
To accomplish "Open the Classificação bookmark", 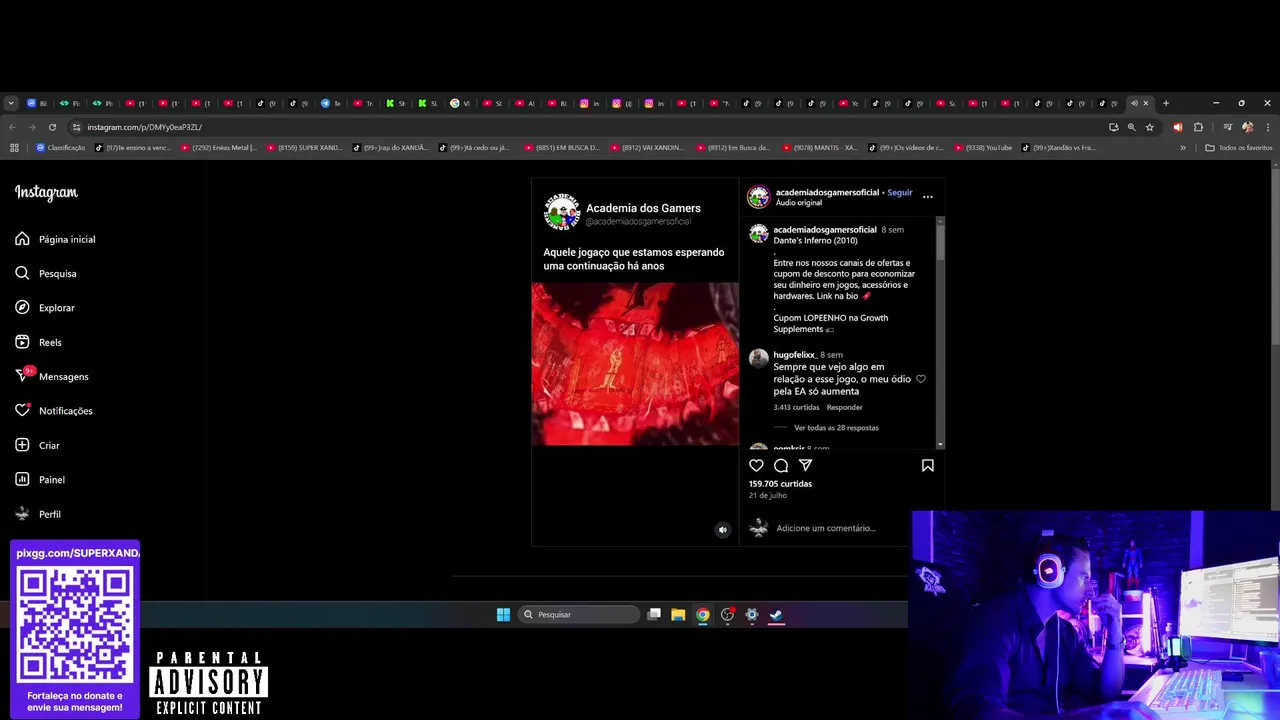I will pos(61,148).
